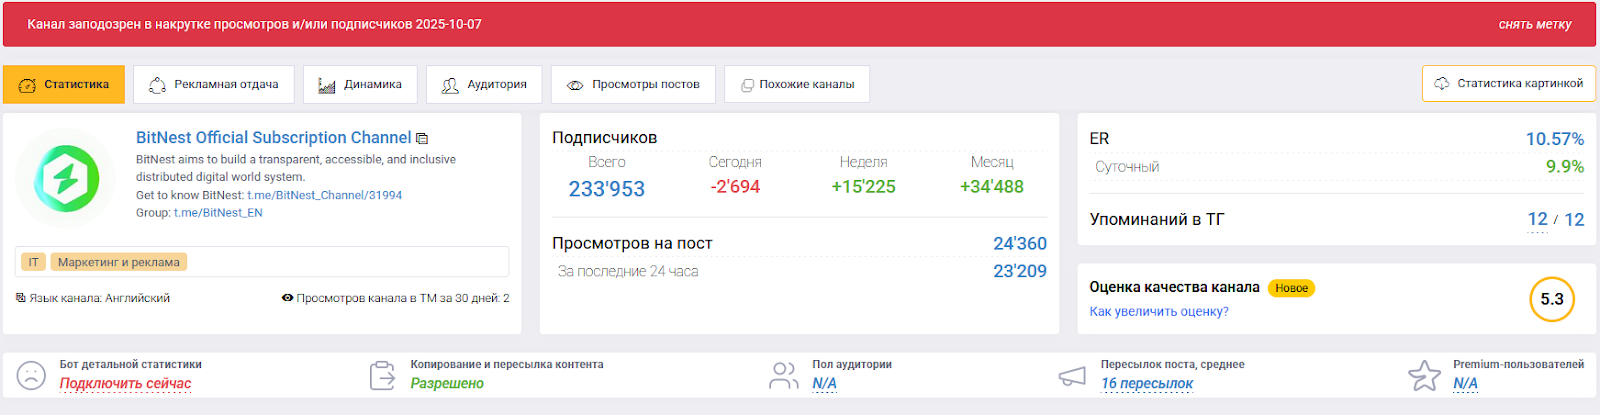Image resolution: width=1600 pixels, height=415 pixels.
Task: Click the 5.3 quality score circle
Action: coord(1552,299)
